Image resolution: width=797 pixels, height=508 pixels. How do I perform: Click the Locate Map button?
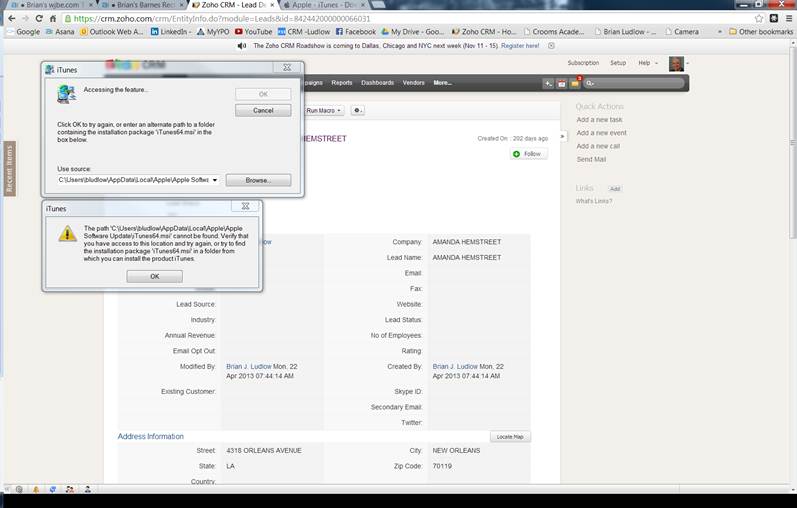[510, 437]
